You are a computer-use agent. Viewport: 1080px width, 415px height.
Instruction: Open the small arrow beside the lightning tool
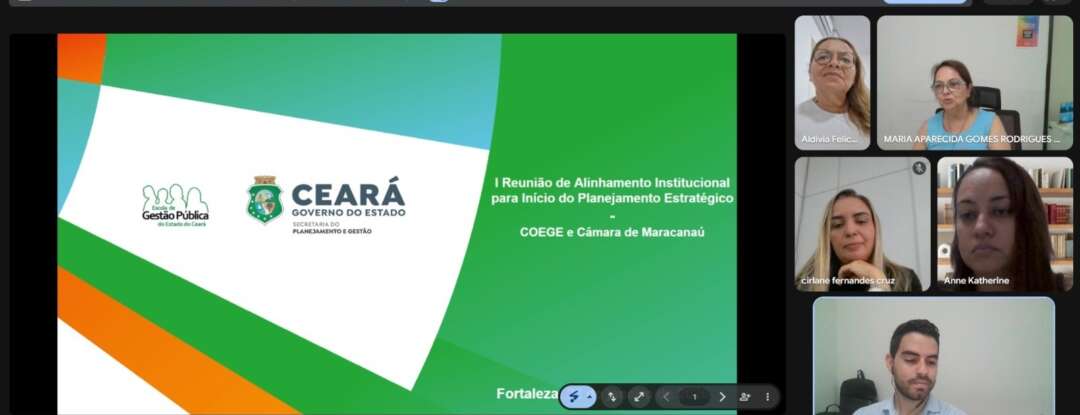tap(590, 397)
